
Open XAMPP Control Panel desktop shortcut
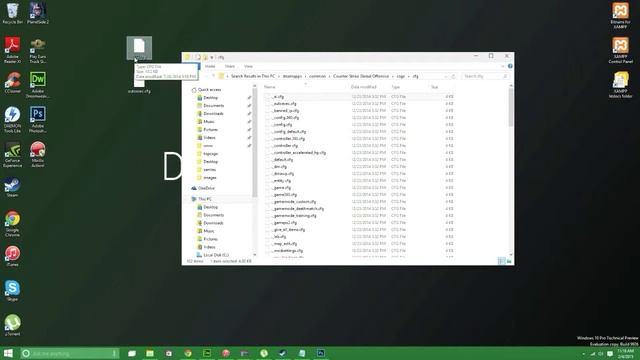click(x=620, y=50)
